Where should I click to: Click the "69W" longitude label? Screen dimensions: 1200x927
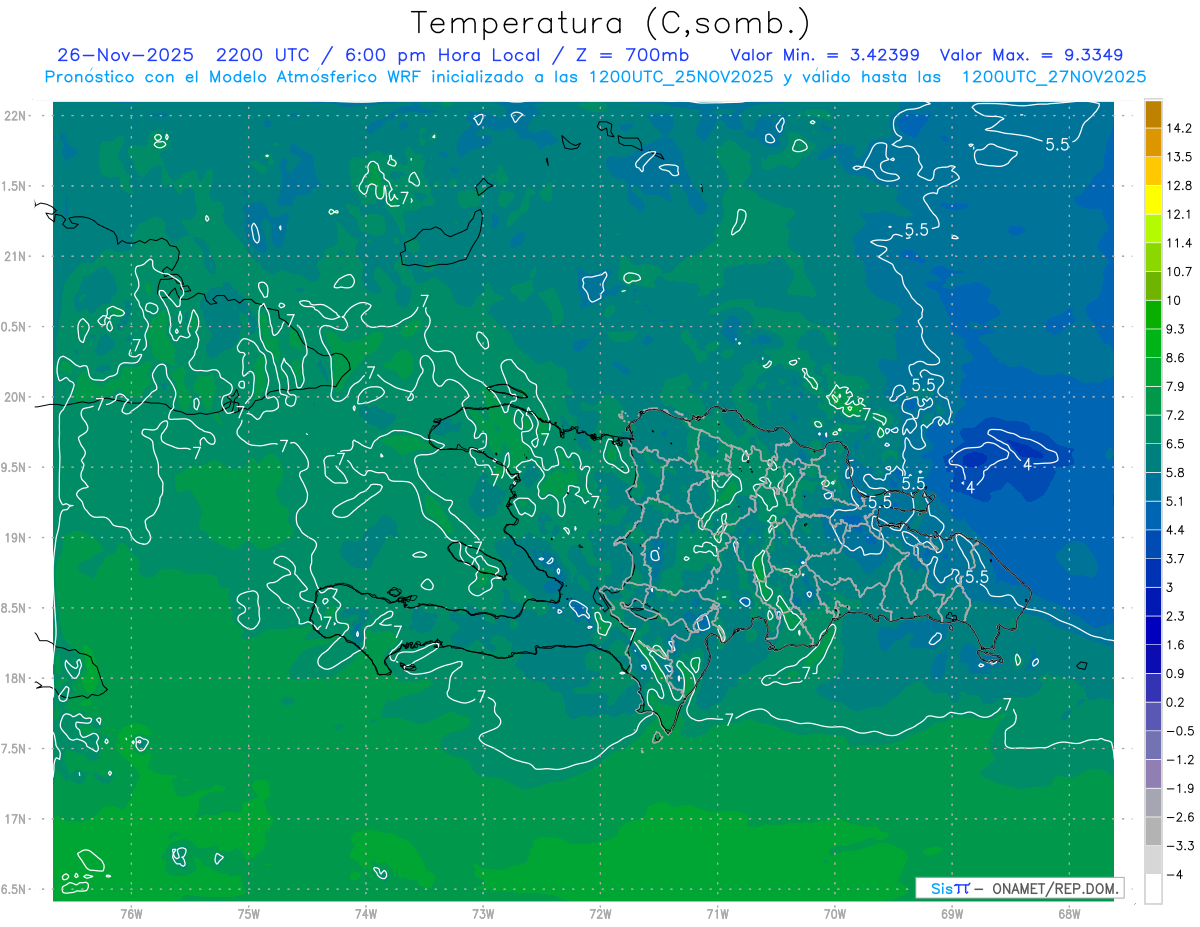952,914
